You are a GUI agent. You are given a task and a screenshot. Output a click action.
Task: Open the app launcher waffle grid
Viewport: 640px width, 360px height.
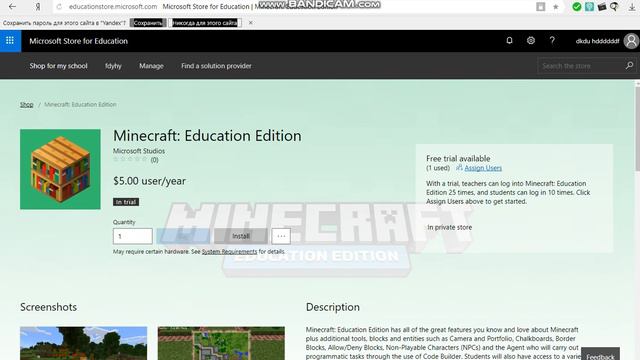[10, 41]
